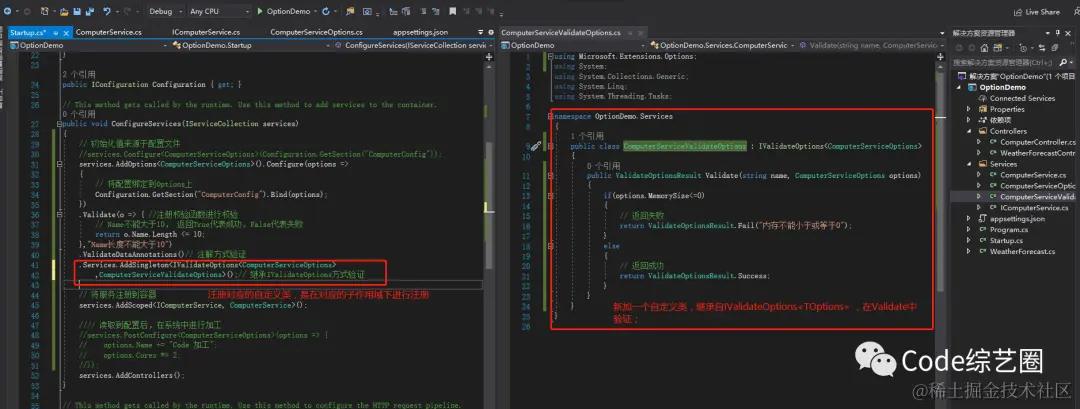Open the left editor tab-well settings gear

click(x=491, y=32)
